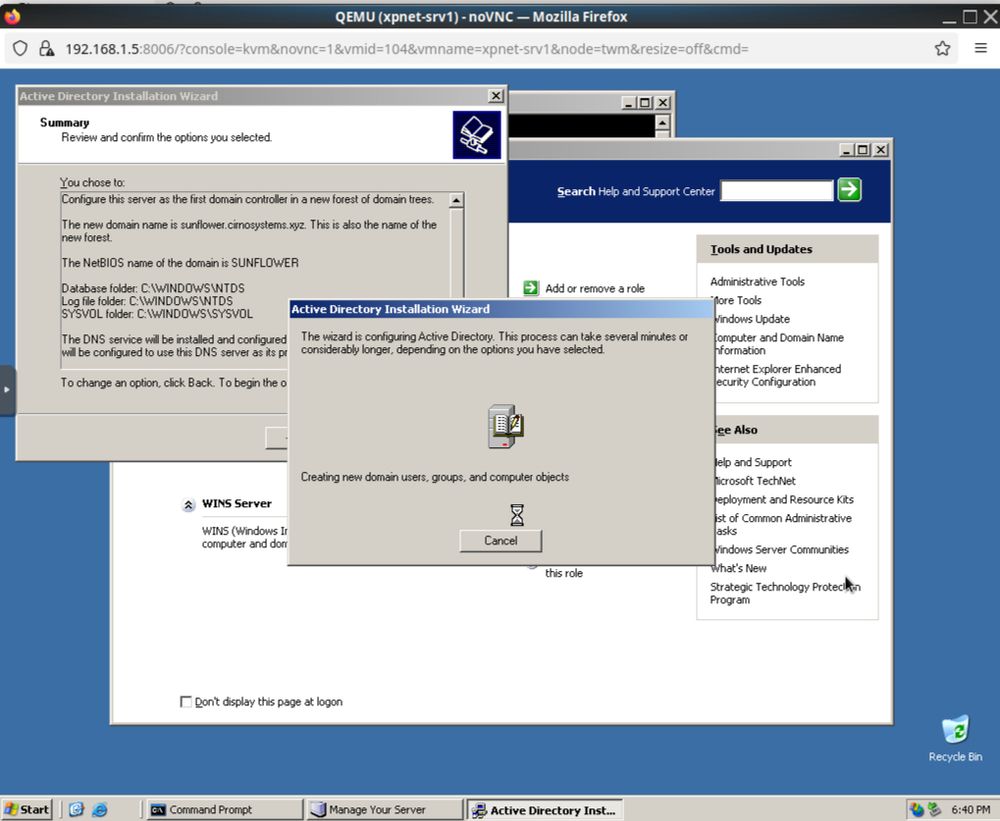Click the hourglass icon above Cancel
Image resolution: width=1000 pixels, height=821 pixels.
coord(517,515)
